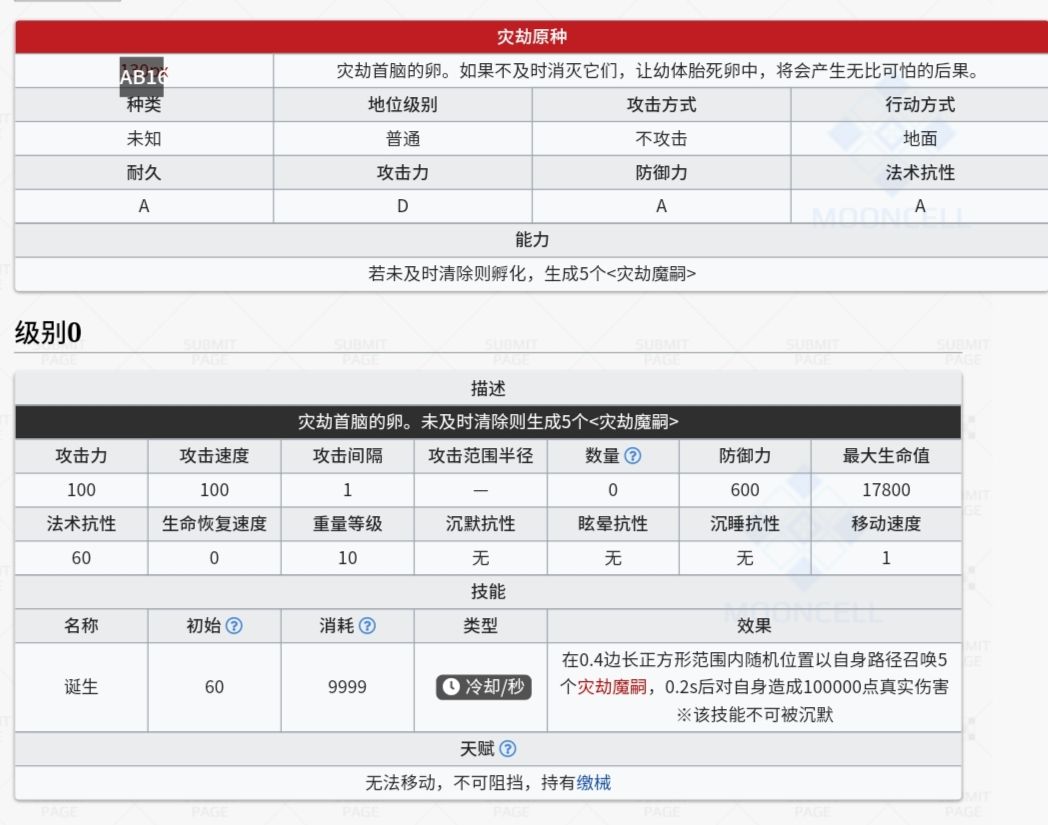Click the 地位级别 header cell
Screen dimensions: 1048x825
[402, 105]
